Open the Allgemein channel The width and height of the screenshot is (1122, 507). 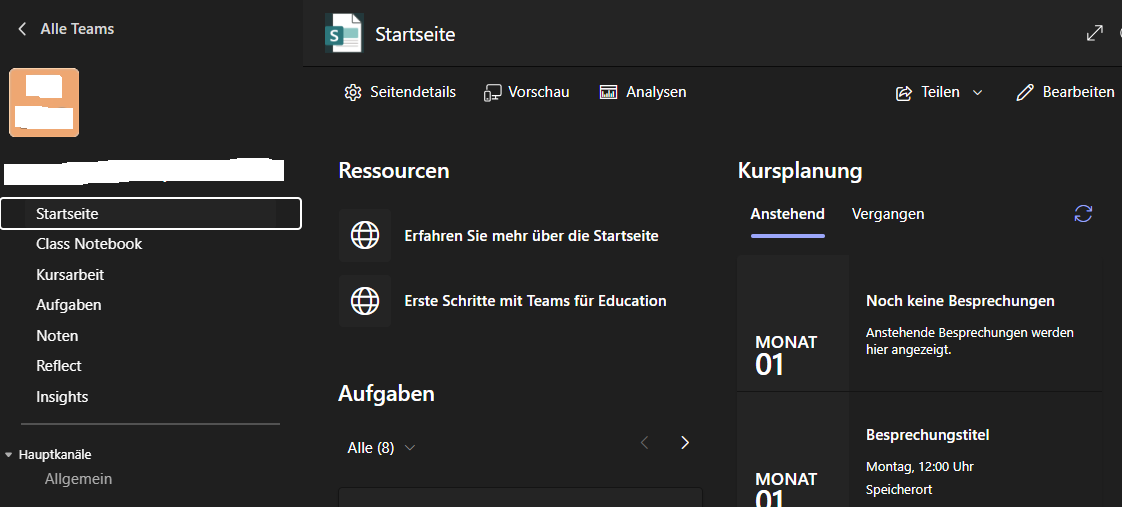tap(78, 479)
